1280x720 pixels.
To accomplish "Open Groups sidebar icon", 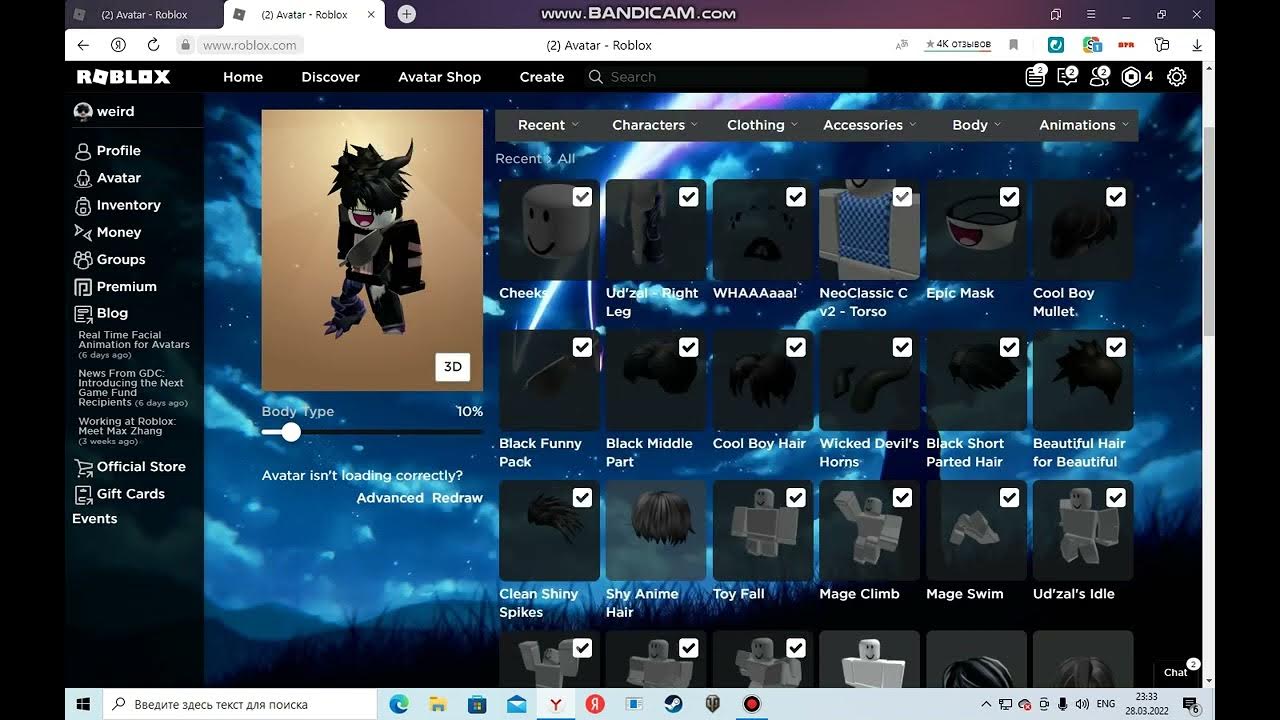I will pyautogui.click(x=83, y=259).
